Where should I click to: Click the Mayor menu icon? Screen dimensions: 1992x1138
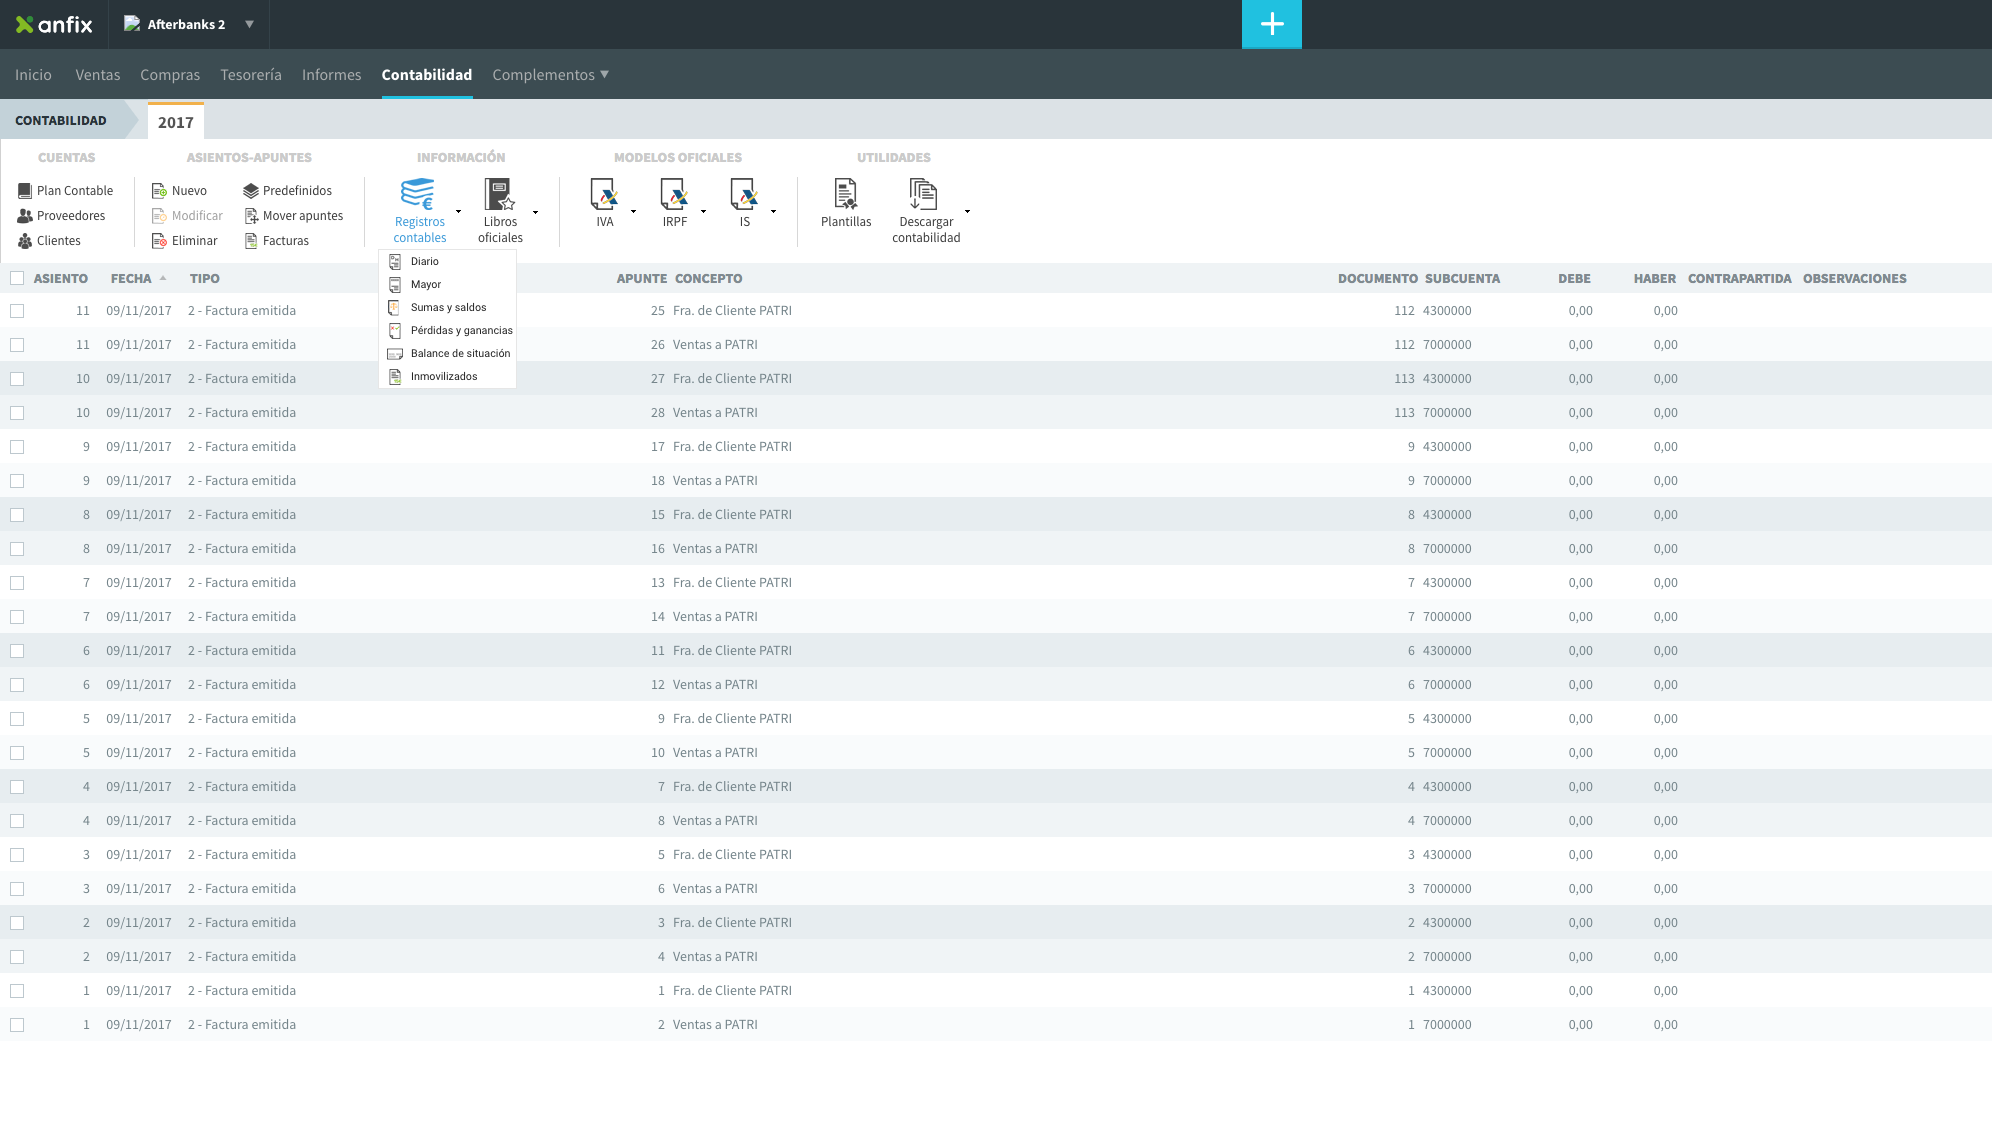pyautogui.click(x=395, y=284)
